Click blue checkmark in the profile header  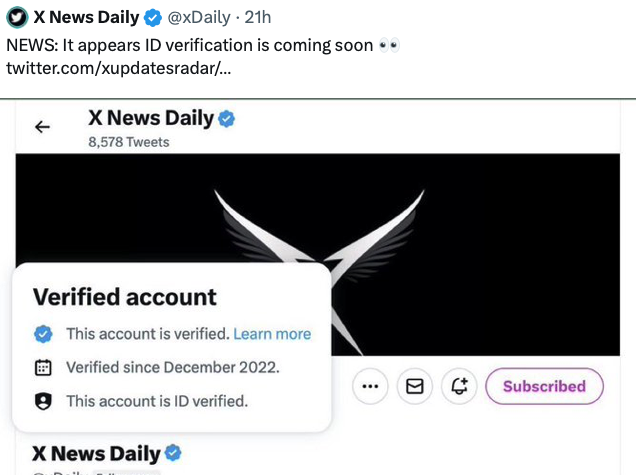click(228, 119)
